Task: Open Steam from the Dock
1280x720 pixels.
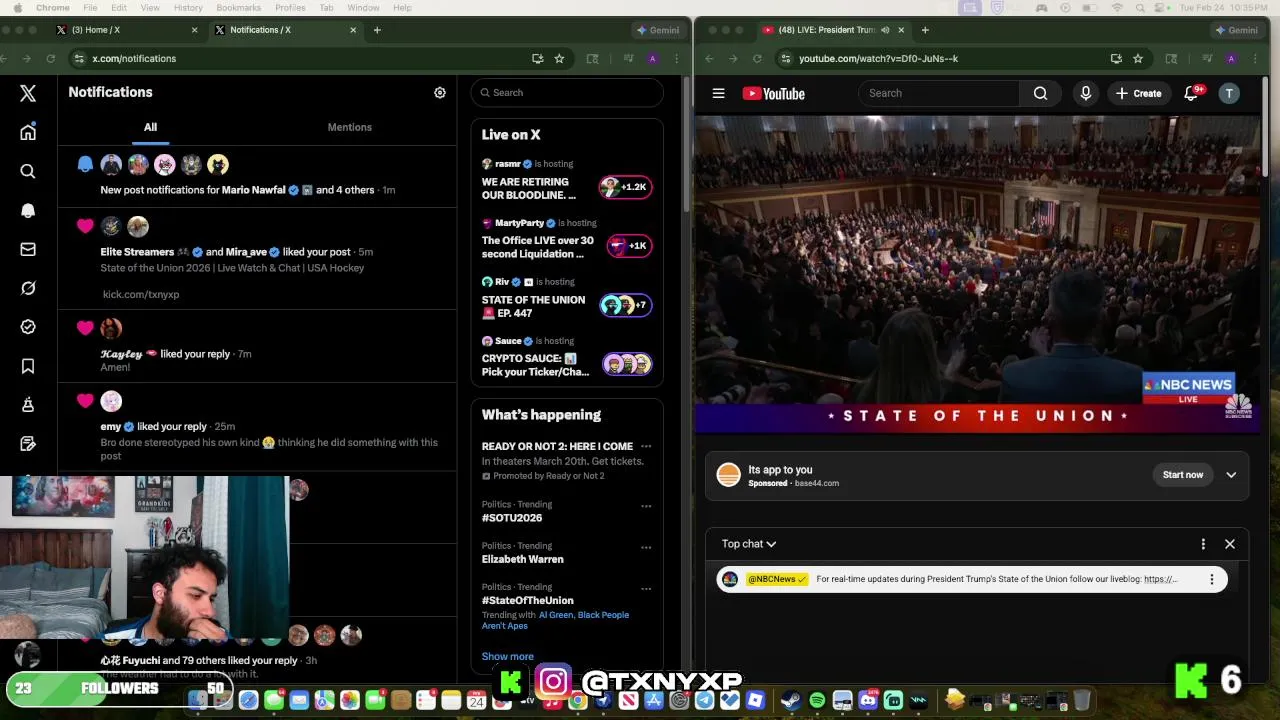Action: (x=791, y=700)
